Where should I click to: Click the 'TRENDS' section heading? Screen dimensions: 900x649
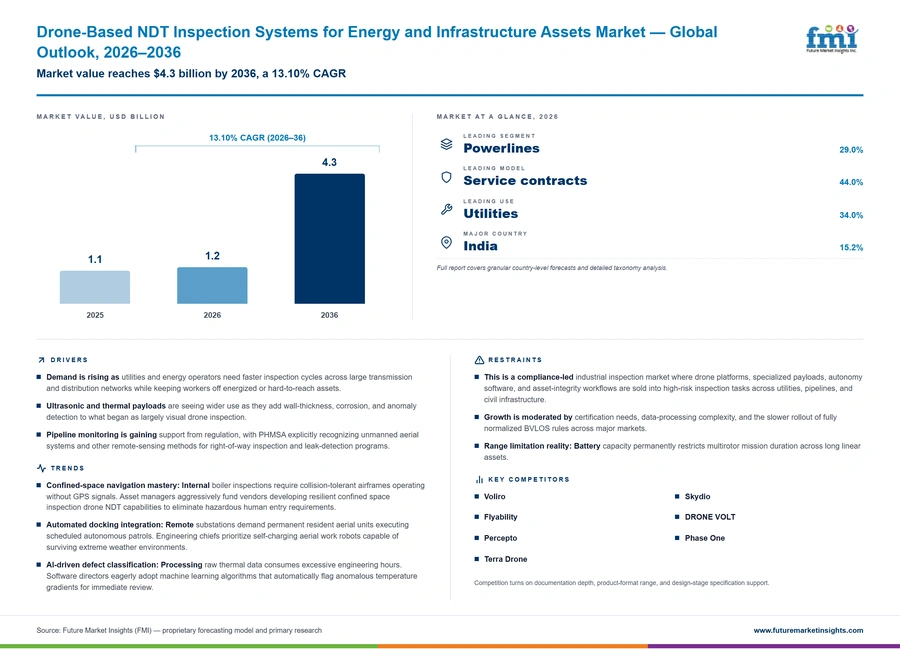pos(67,468)
